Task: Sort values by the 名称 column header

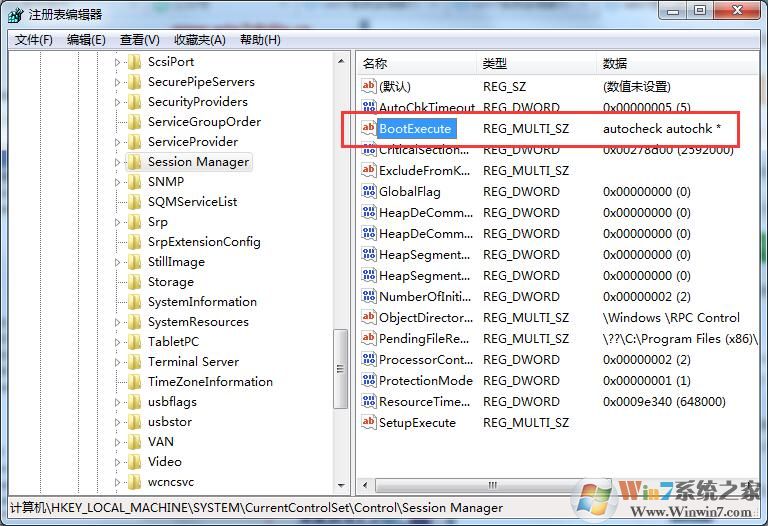Action: coord(417,63)
